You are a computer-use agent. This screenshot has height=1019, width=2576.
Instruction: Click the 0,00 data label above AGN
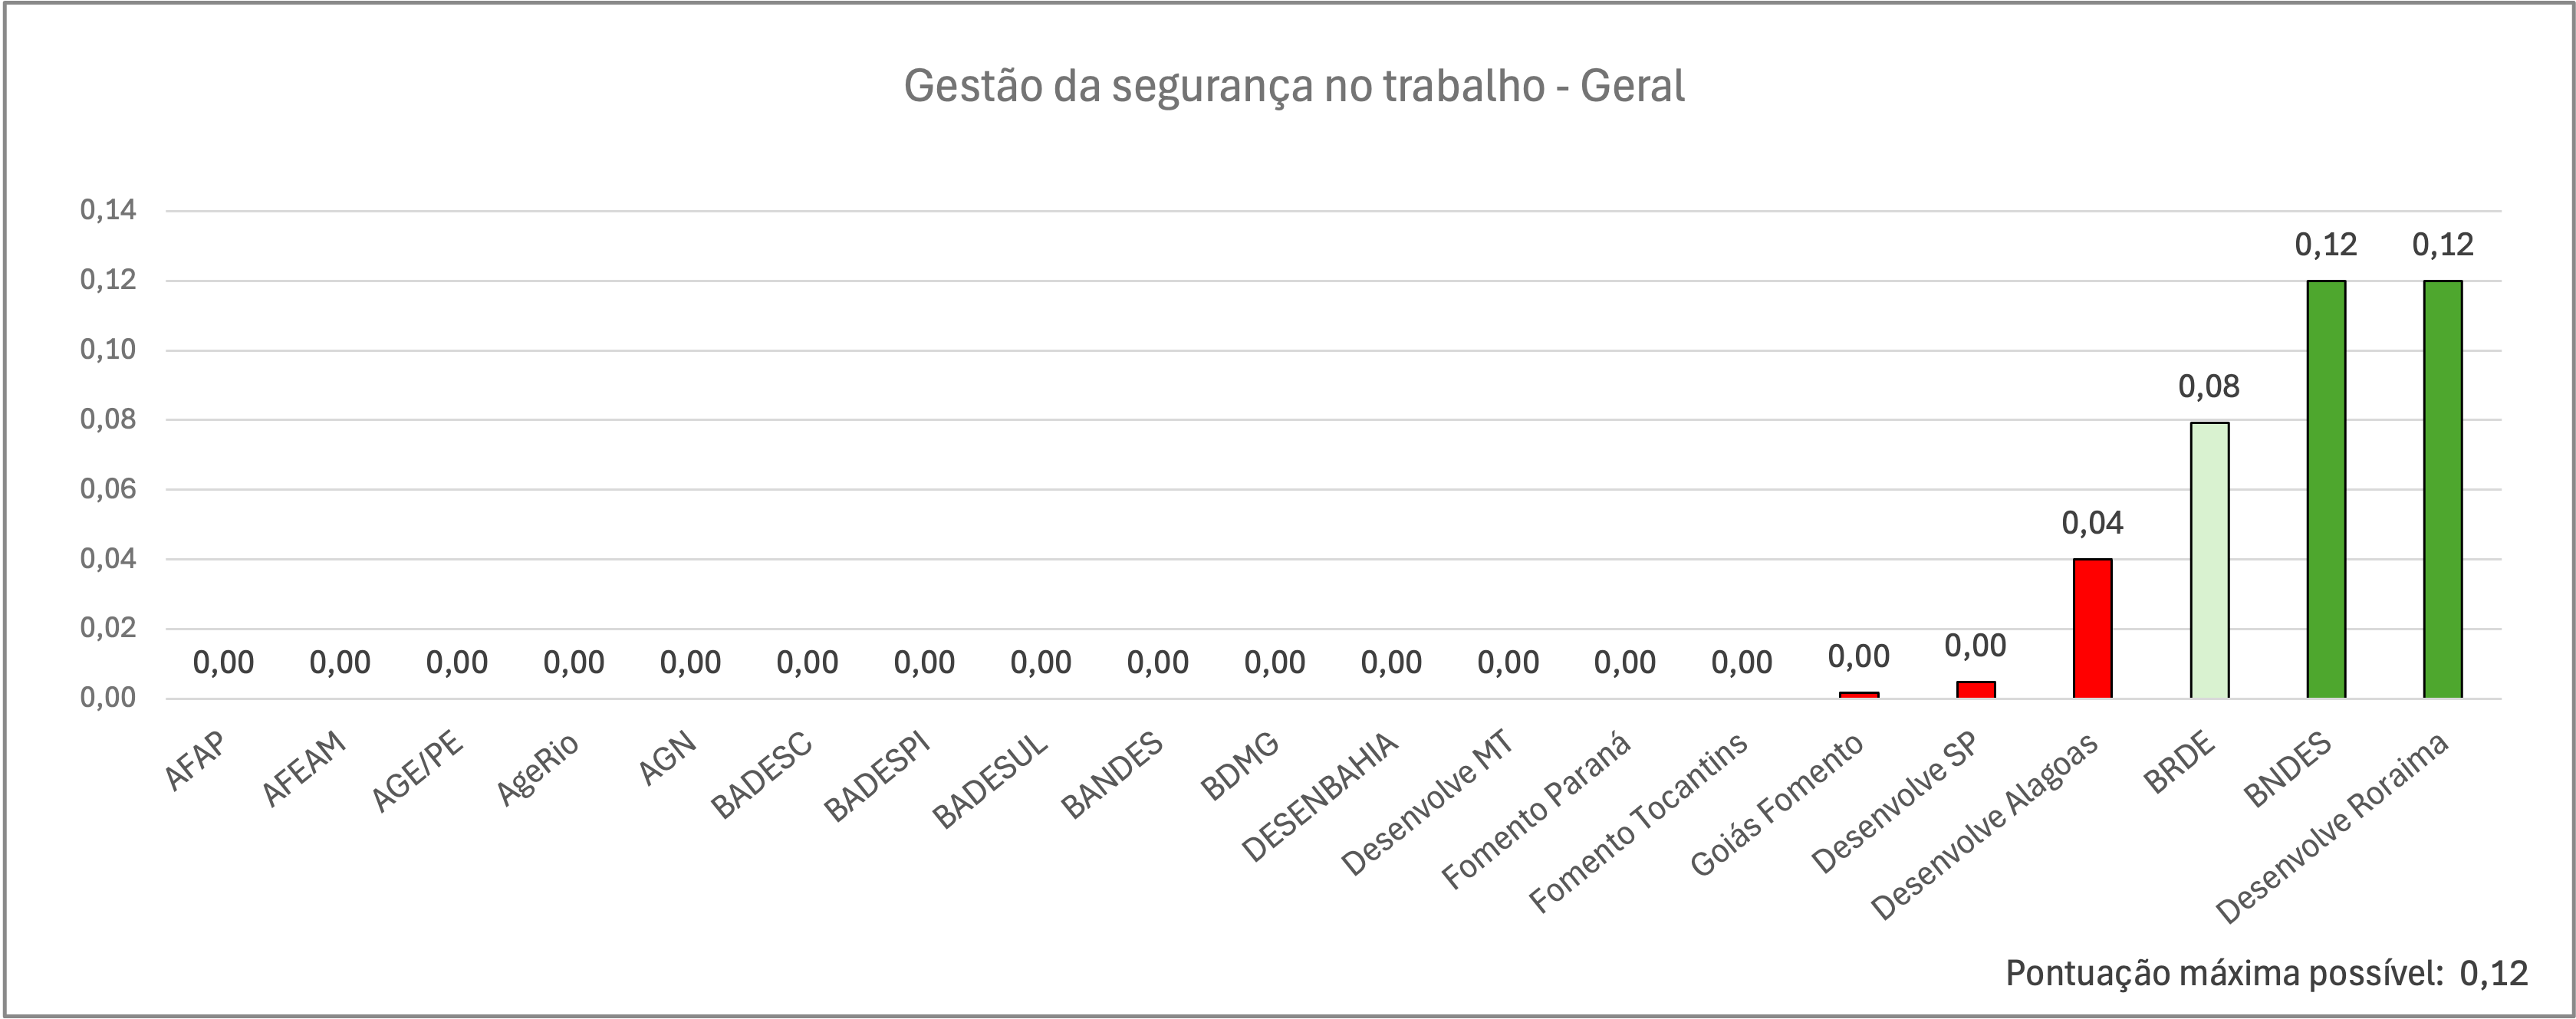click(x=691, y=662)
